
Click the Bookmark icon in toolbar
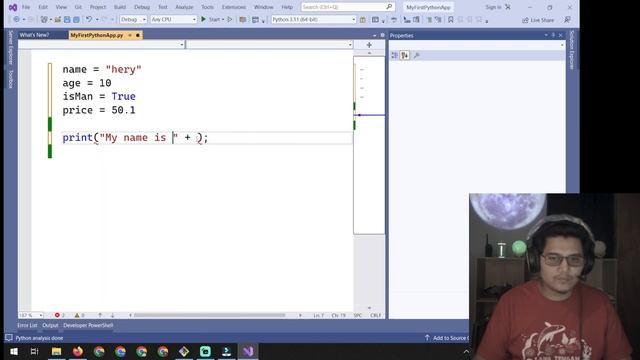coord(451,19)
